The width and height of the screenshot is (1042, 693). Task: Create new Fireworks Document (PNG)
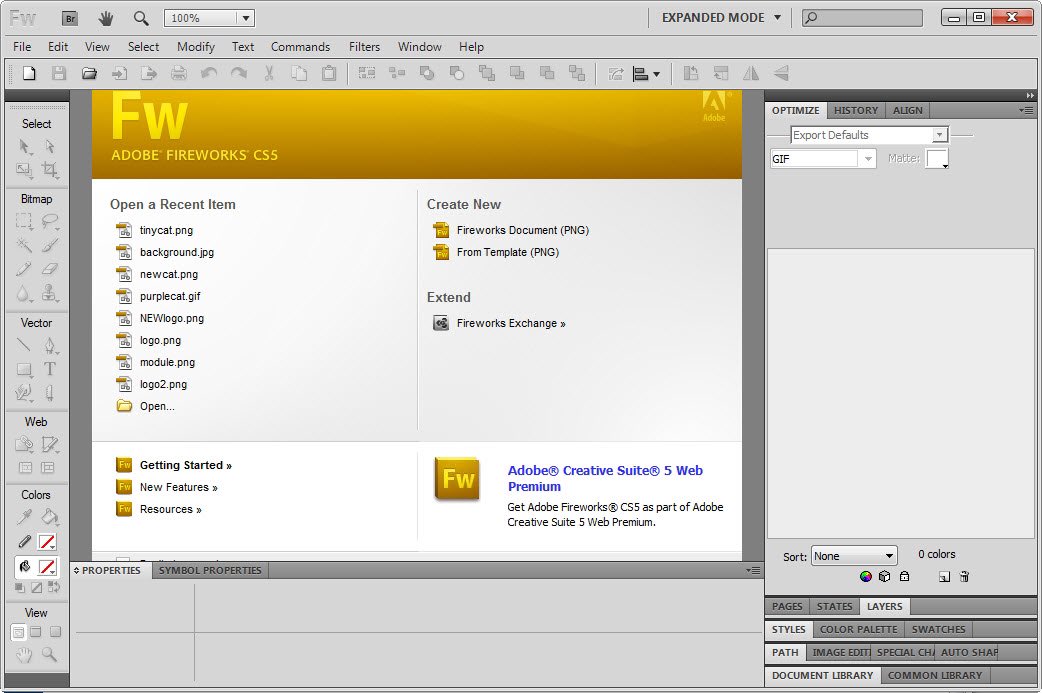pos(522,230)
